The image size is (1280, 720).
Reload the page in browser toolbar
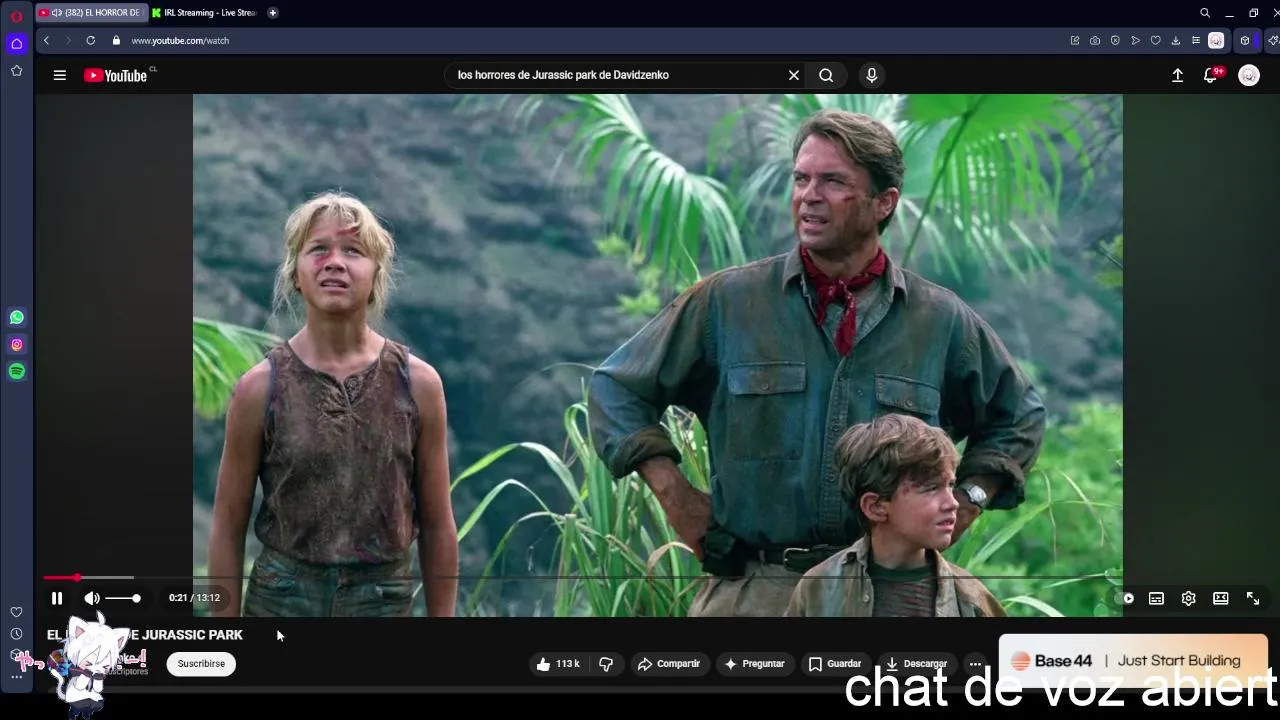coord(91,41)
